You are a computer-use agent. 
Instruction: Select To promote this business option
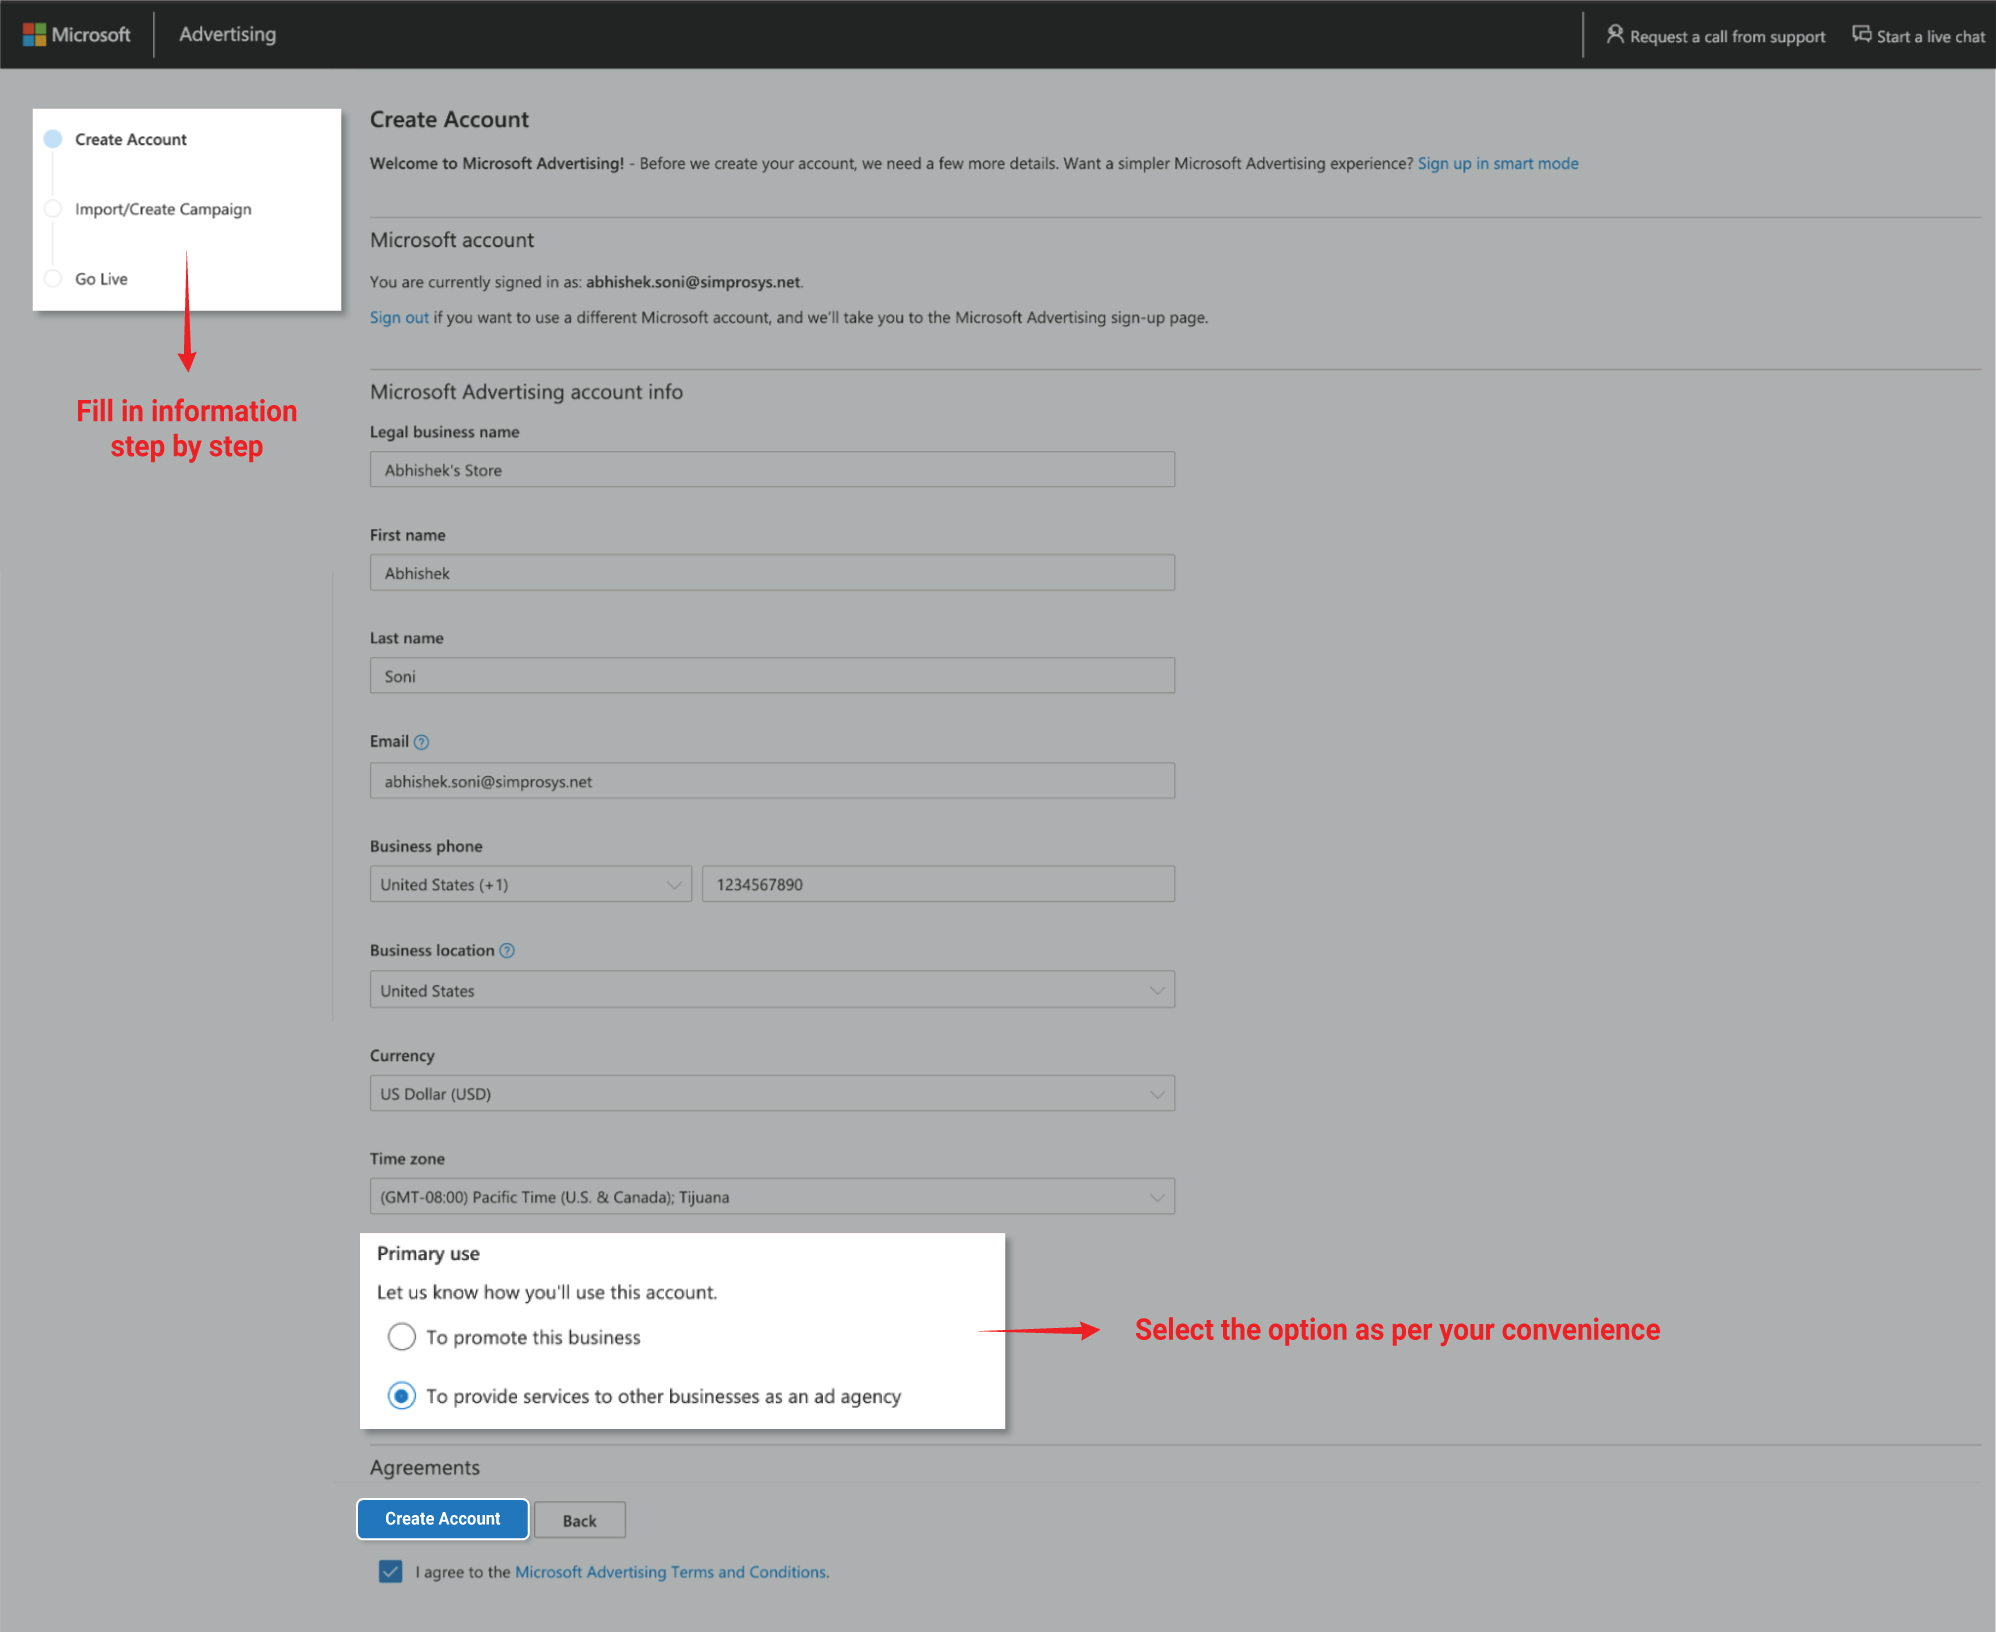[402, 1337]
